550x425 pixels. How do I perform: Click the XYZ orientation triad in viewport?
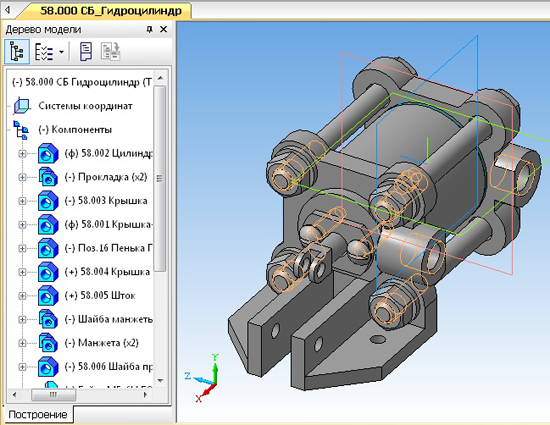coord(203,378)
